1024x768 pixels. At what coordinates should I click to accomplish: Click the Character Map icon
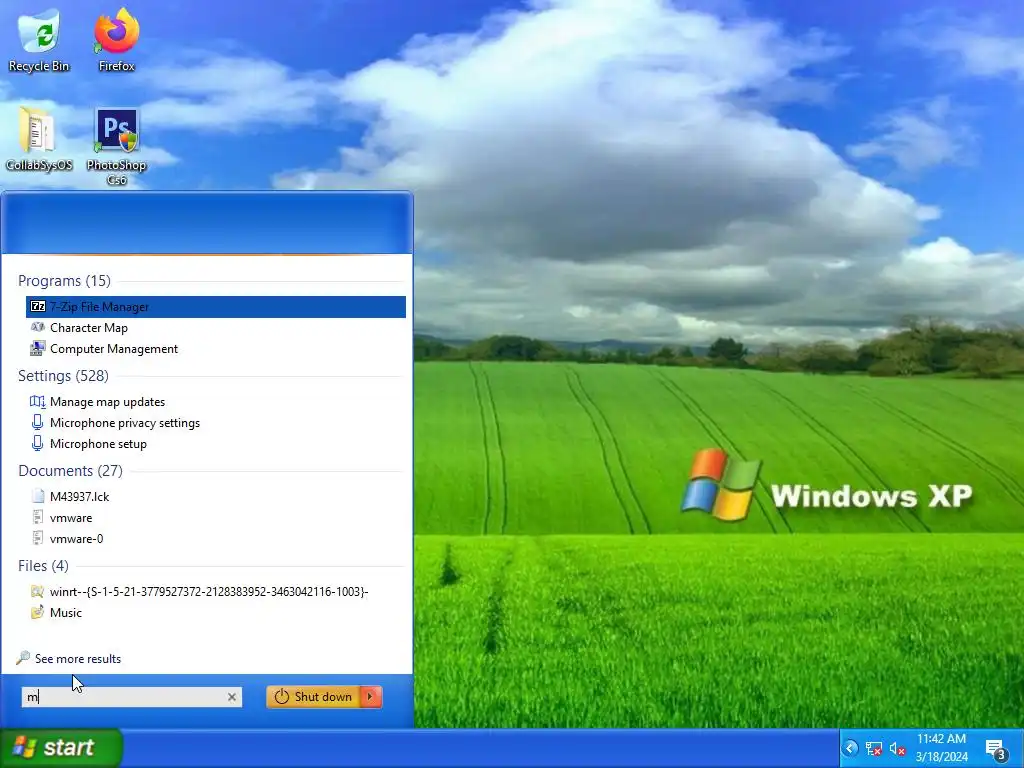point(38,327)
